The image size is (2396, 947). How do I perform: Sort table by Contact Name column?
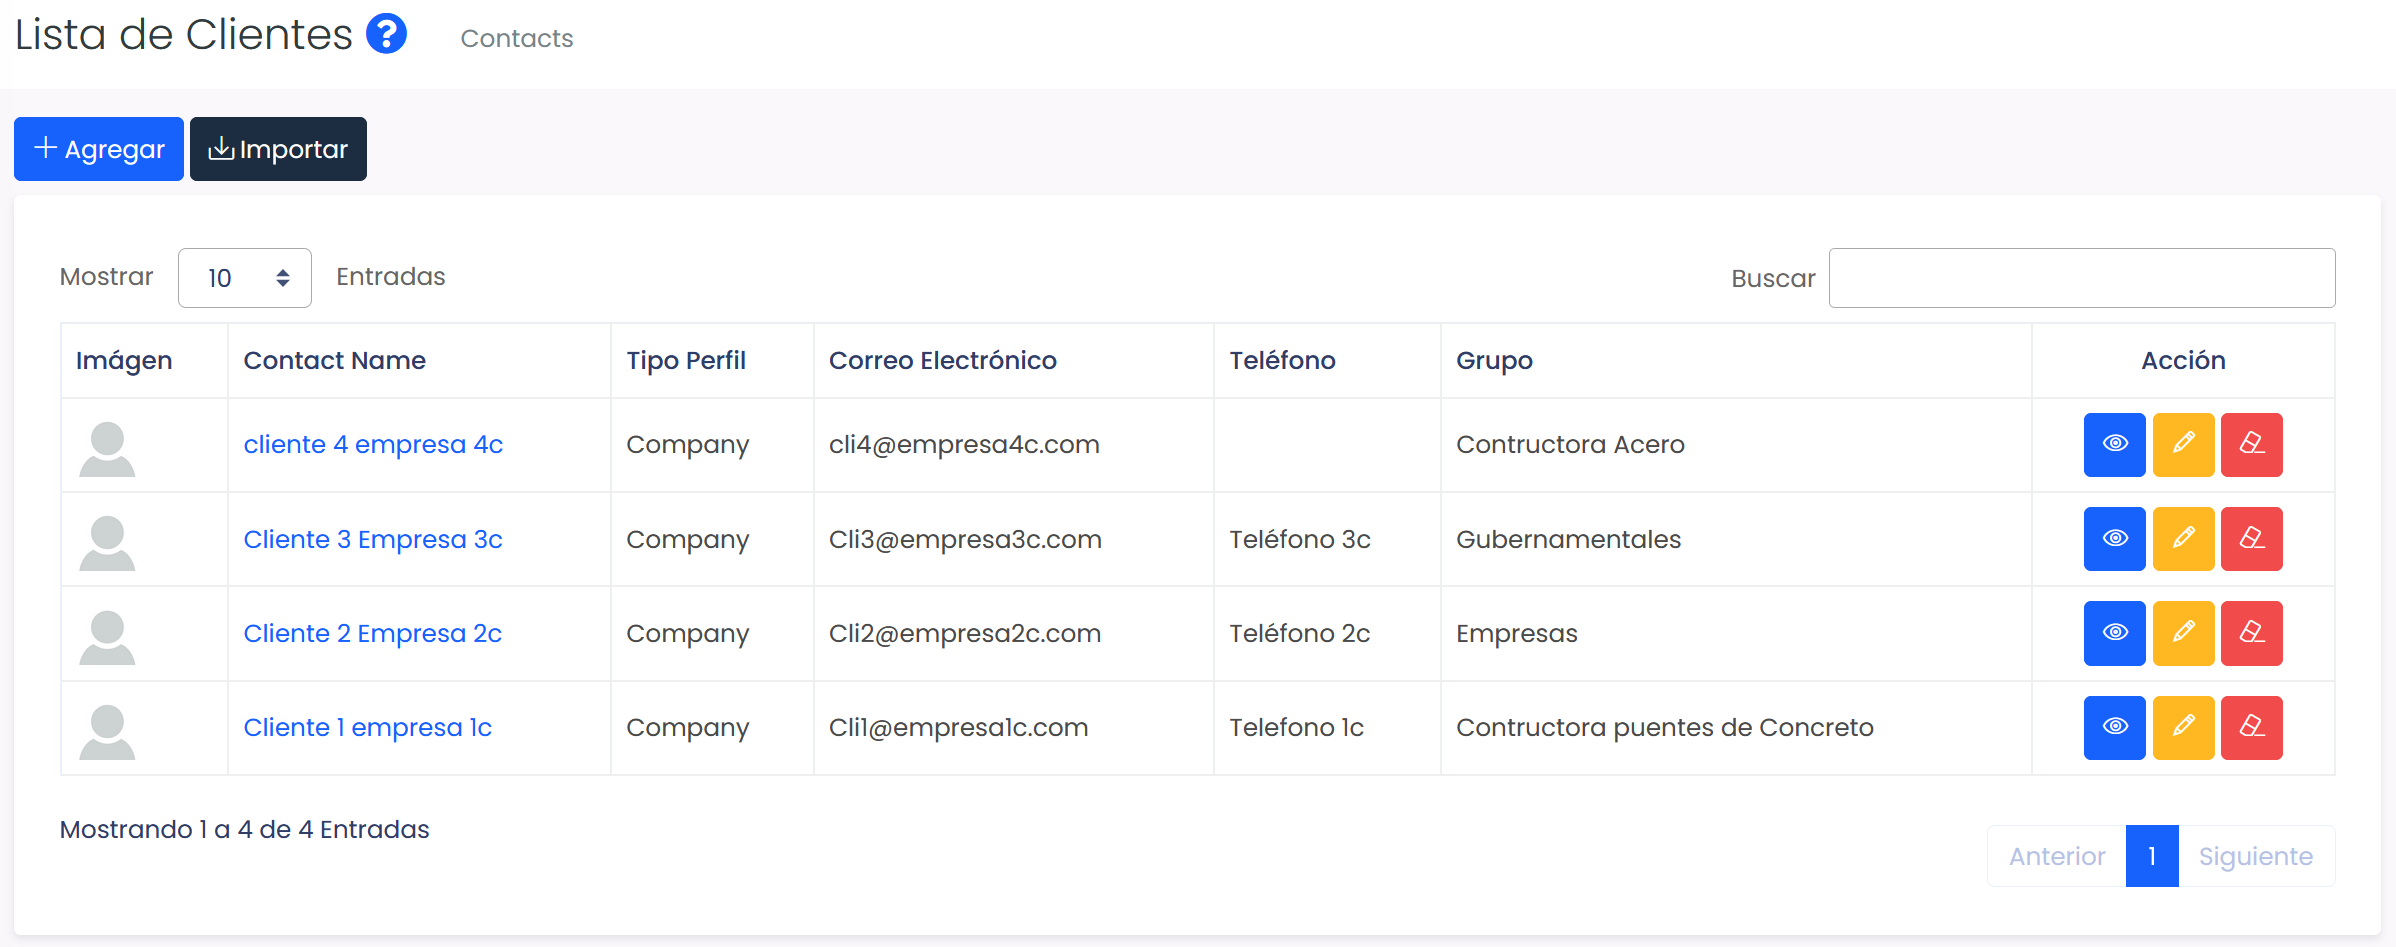(x=334, y=360)
